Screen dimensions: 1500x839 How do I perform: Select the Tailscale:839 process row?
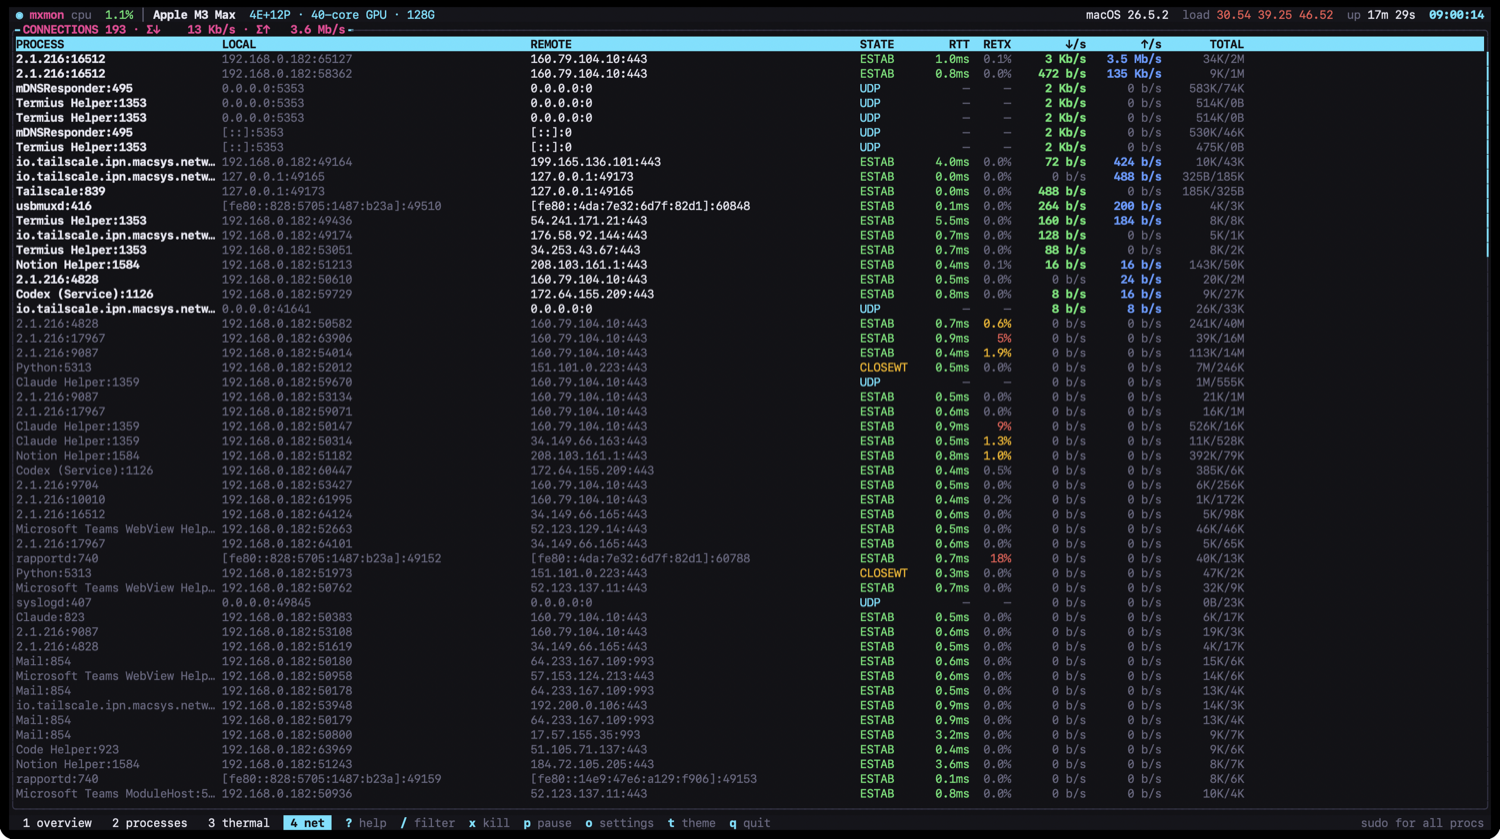[750, 191]
